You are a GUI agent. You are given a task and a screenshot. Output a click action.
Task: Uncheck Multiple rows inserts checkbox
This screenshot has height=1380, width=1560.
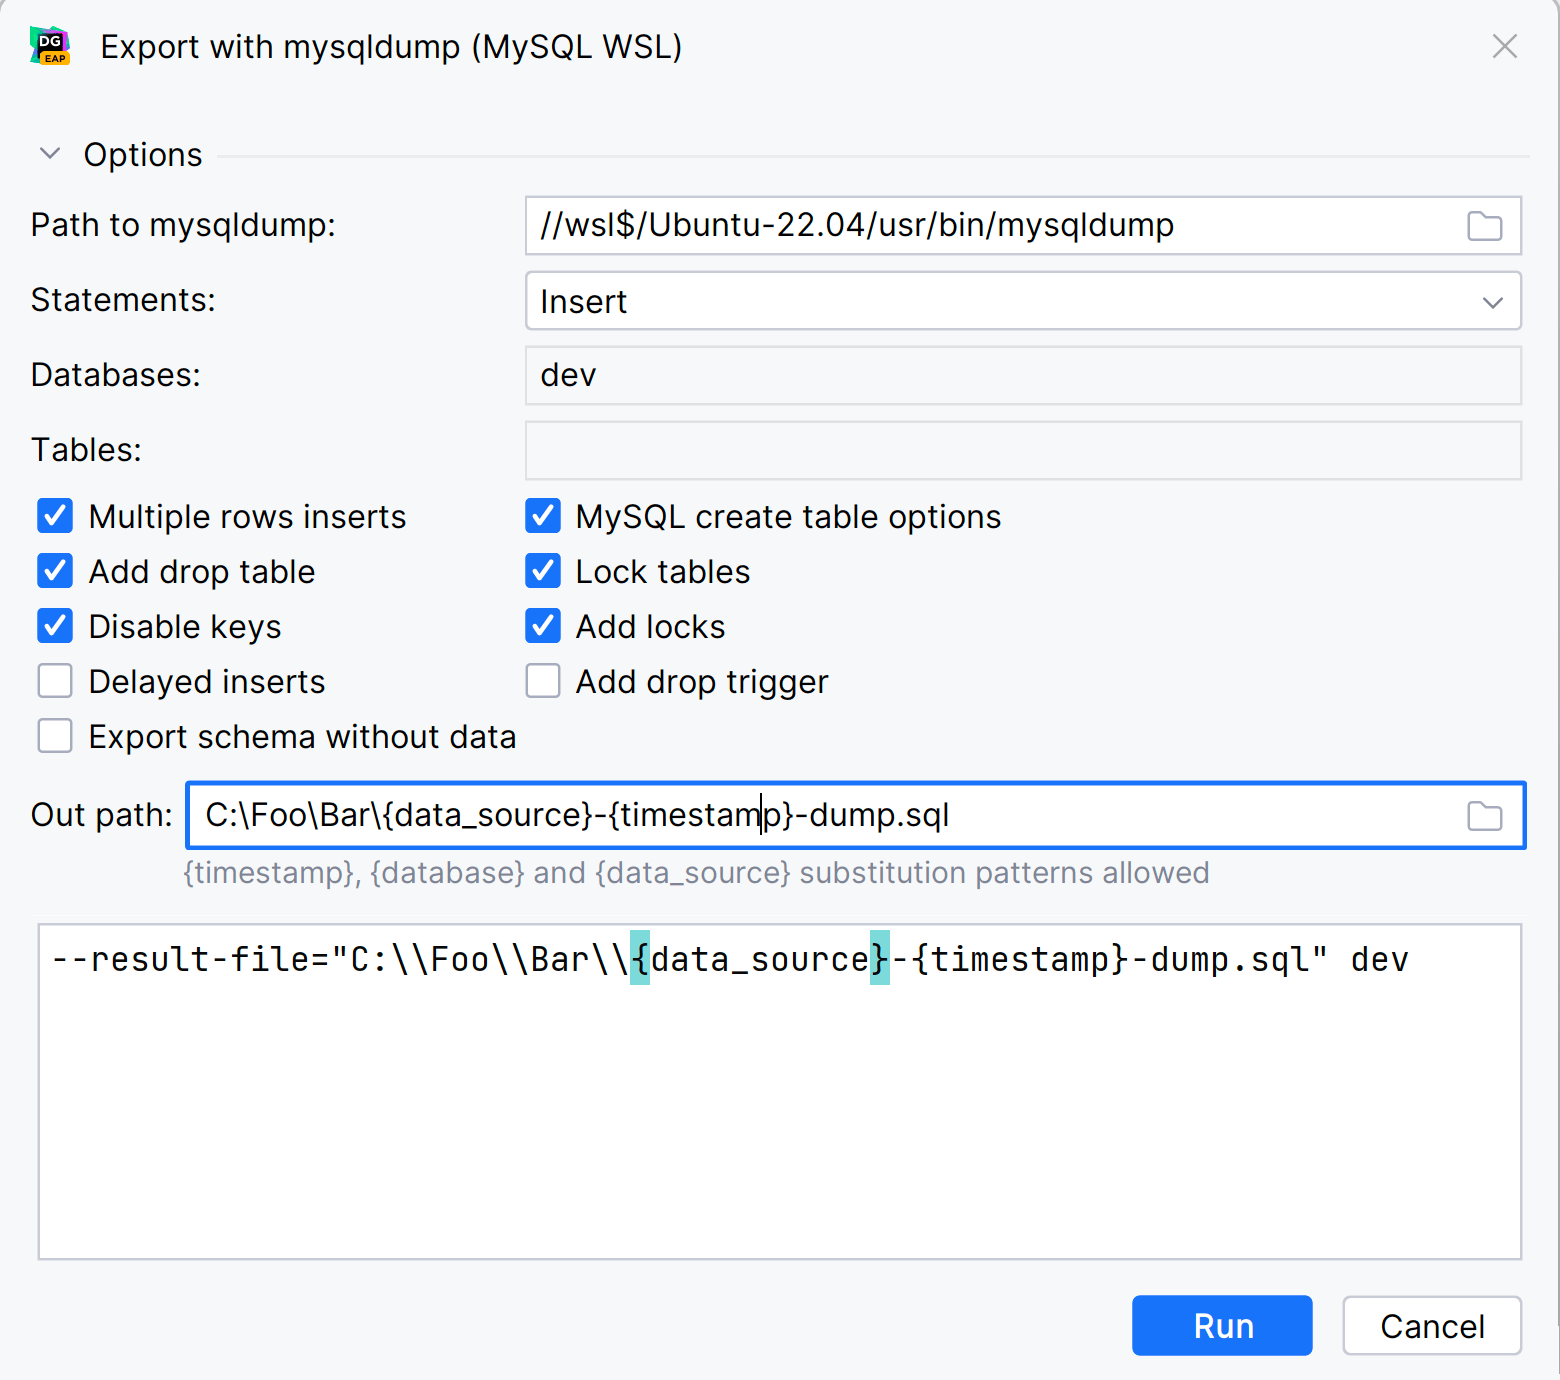[55, 517]
